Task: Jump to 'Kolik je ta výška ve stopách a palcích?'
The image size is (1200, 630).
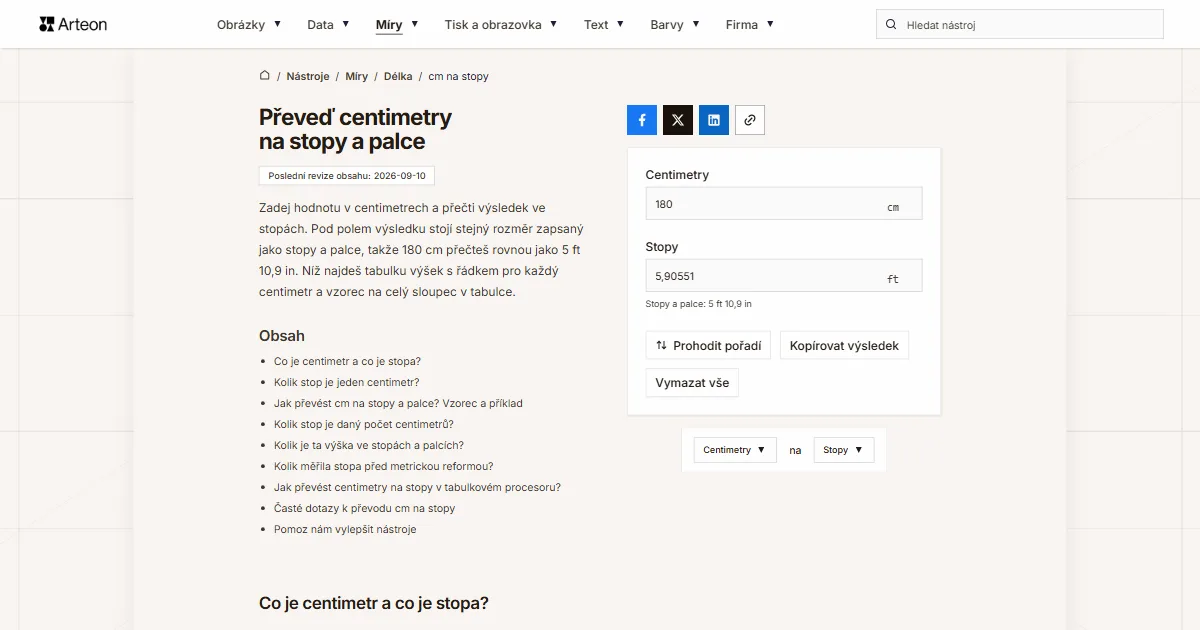Action: coord(369,446)
